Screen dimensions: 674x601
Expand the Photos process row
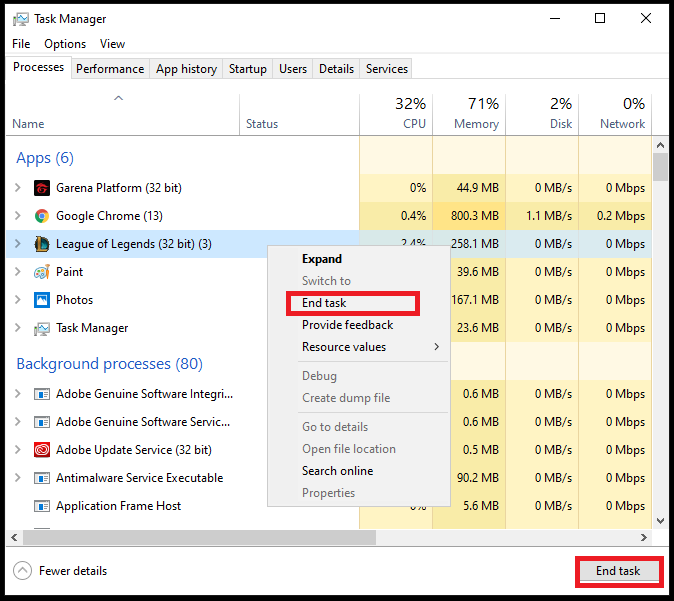(18, 300)
